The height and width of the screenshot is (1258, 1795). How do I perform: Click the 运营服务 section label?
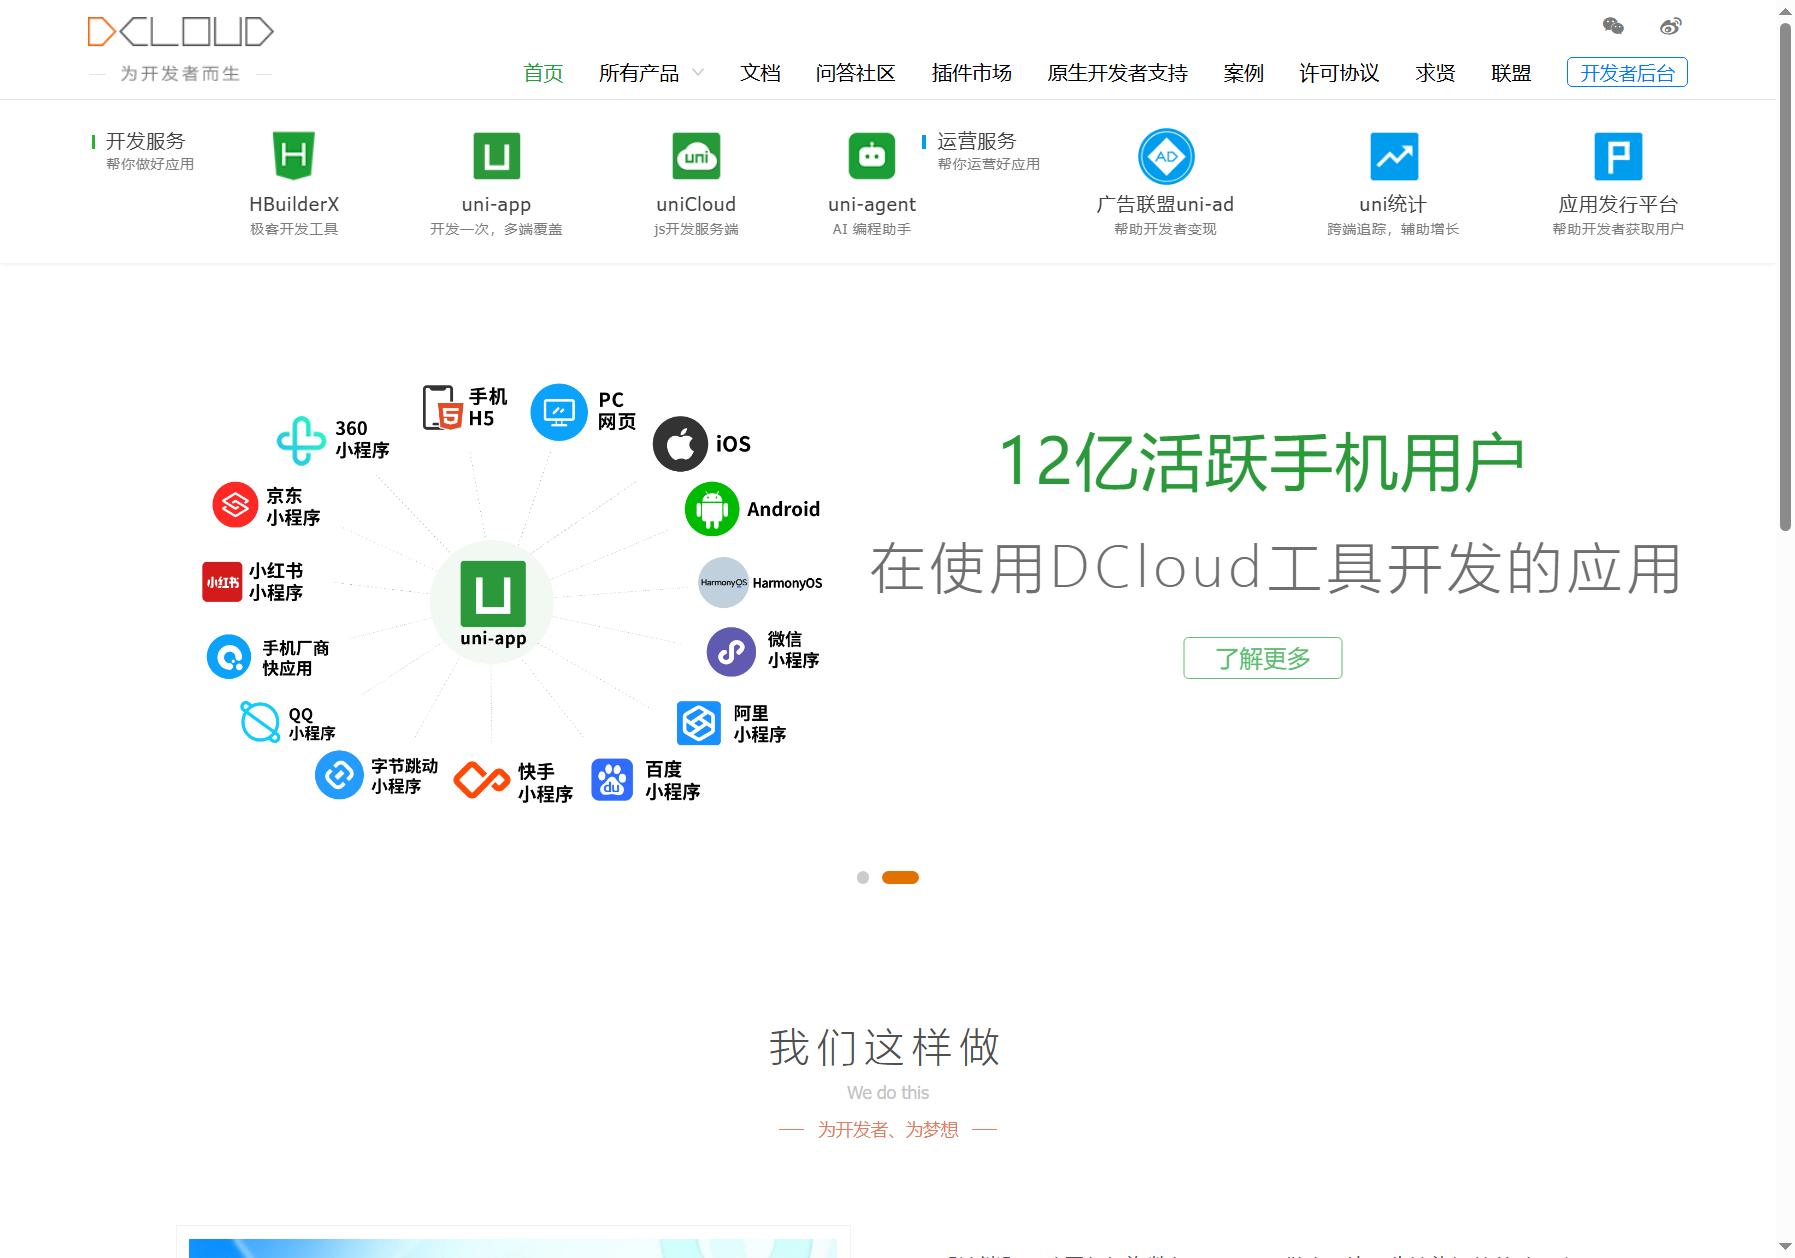click(x=977, y=141)
